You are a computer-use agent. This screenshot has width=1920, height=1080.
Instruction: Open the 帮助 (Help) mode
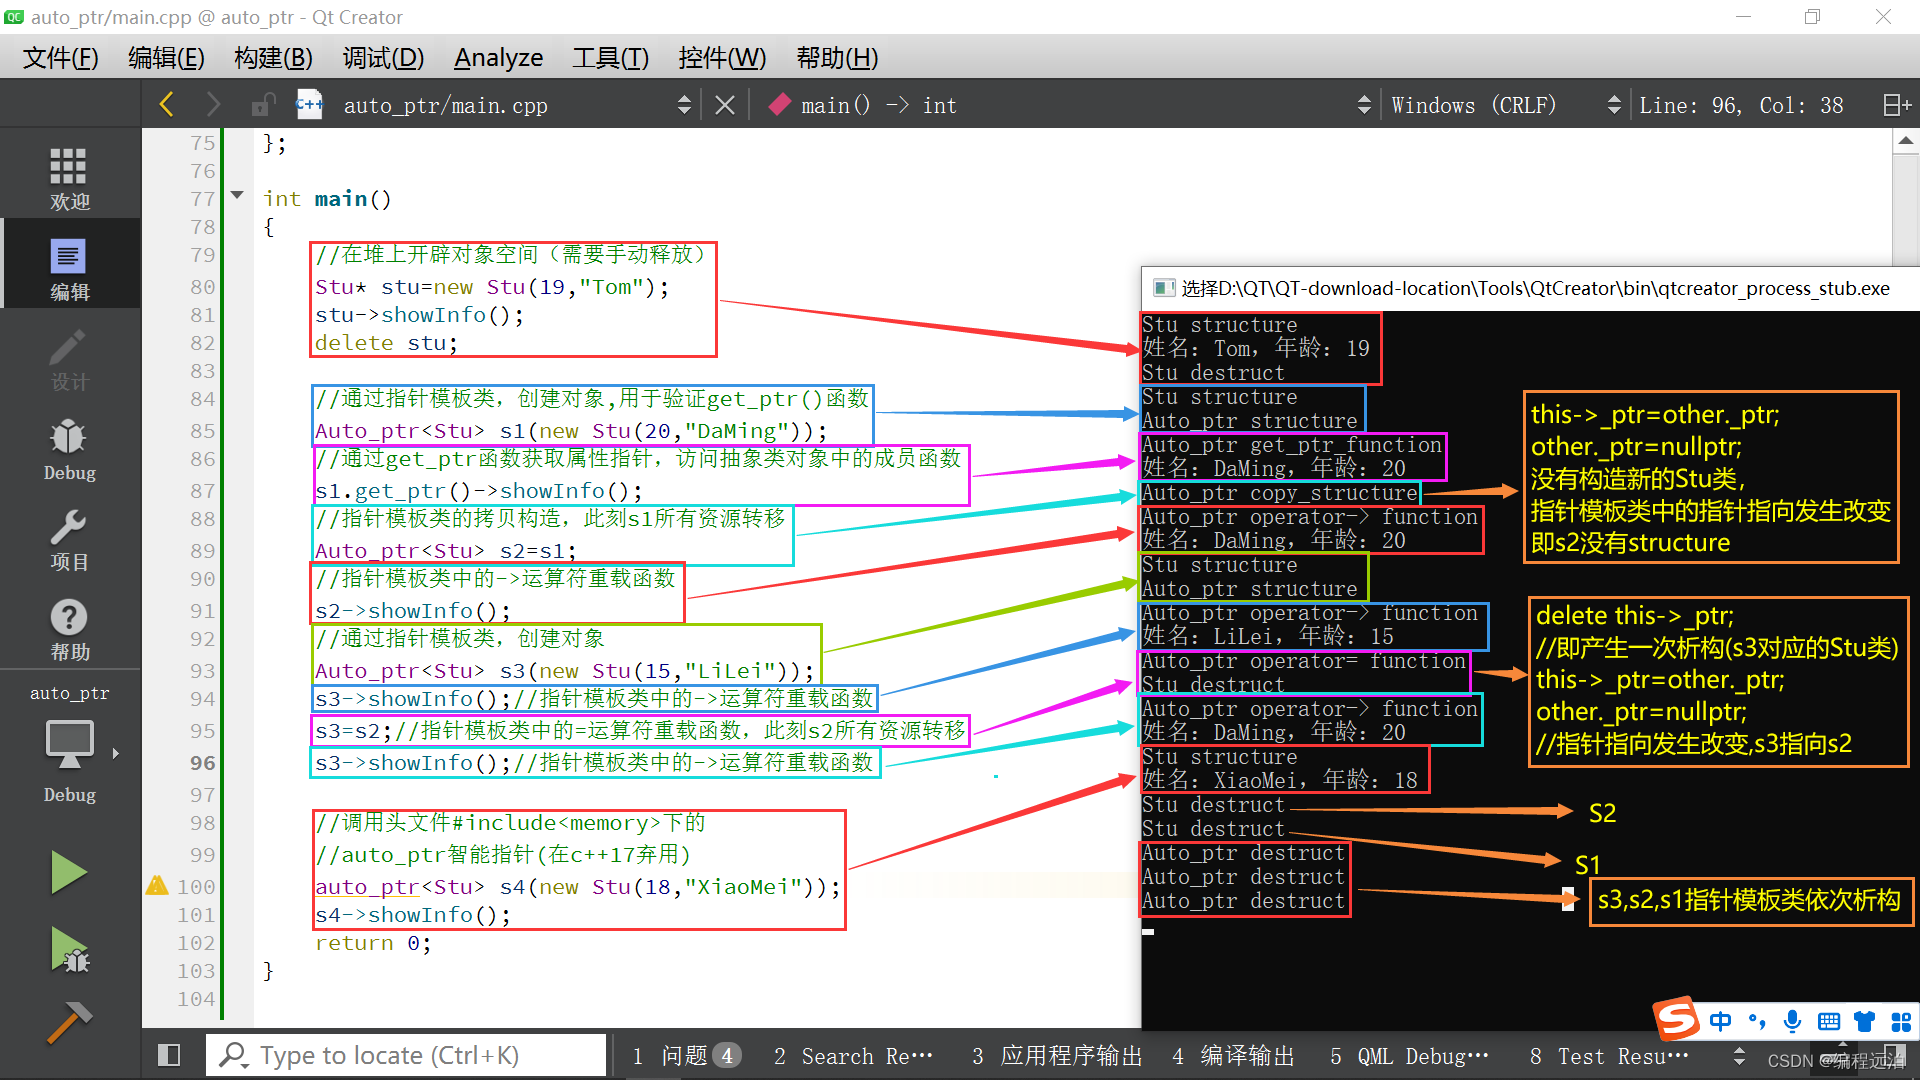[x=68, y=628]
